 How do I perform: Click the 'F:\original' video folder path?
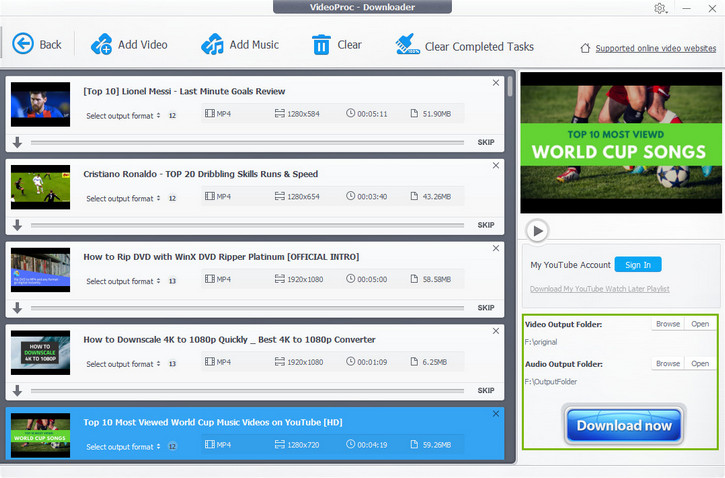click(x=541, y=342)
